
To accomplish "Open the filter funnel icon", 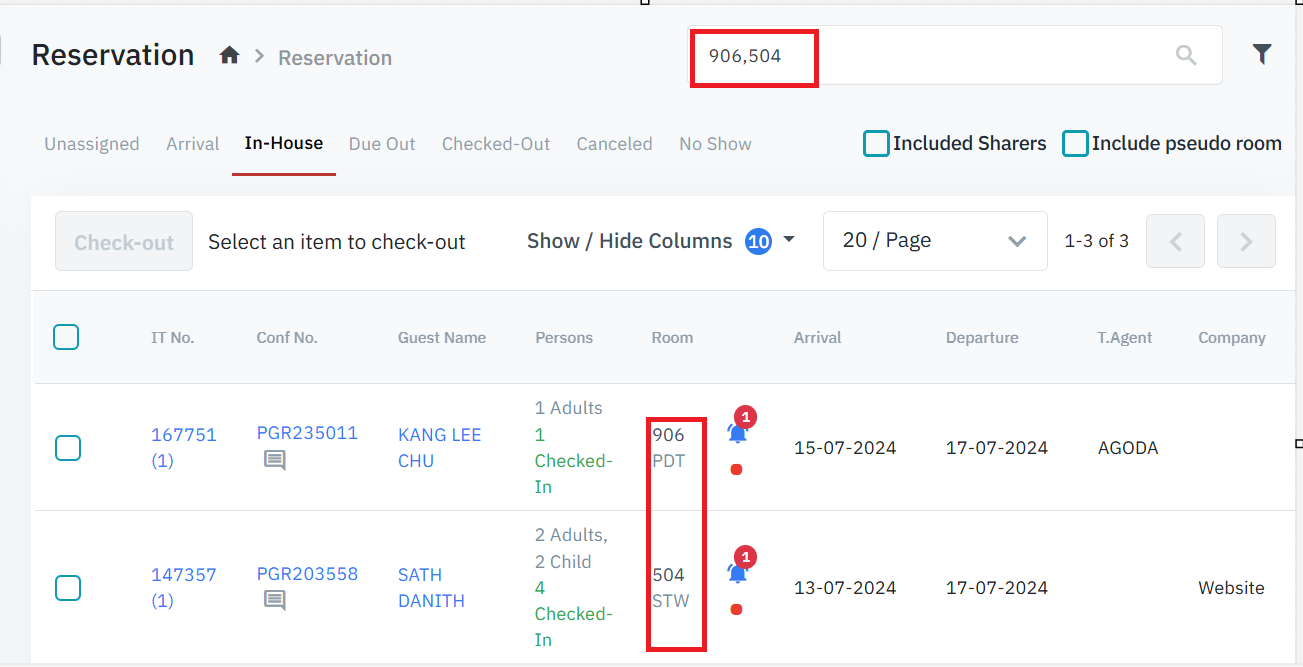I will pyautogui.click(x=1262, y=55).
